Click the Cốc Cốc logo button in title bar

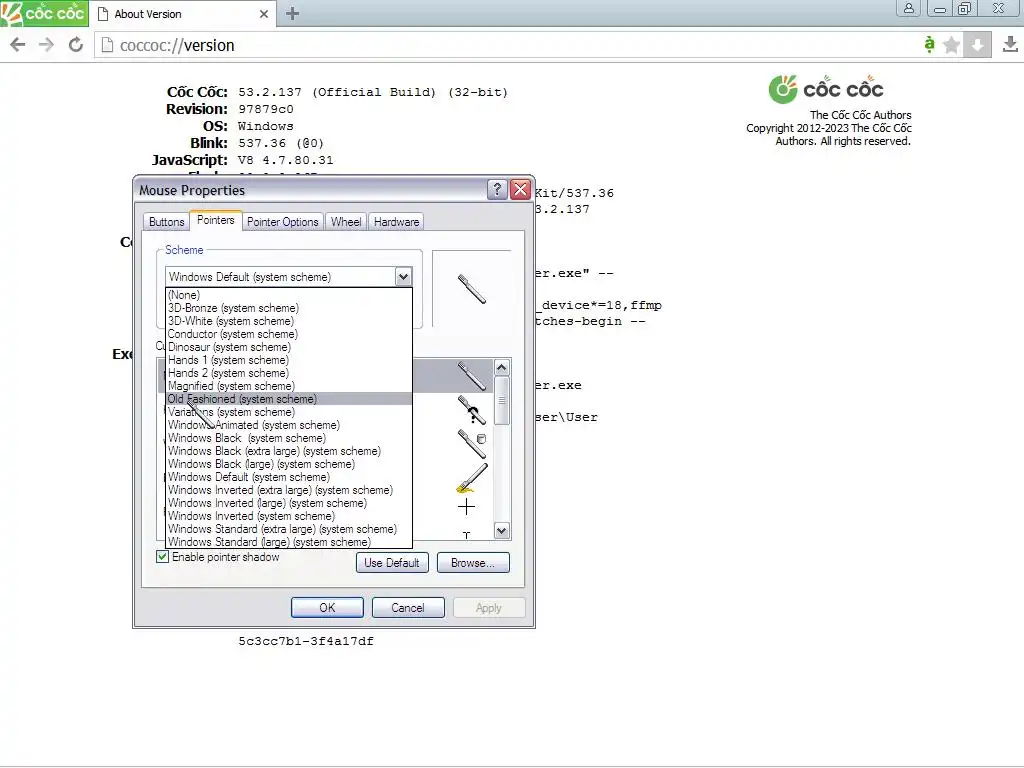44,13
